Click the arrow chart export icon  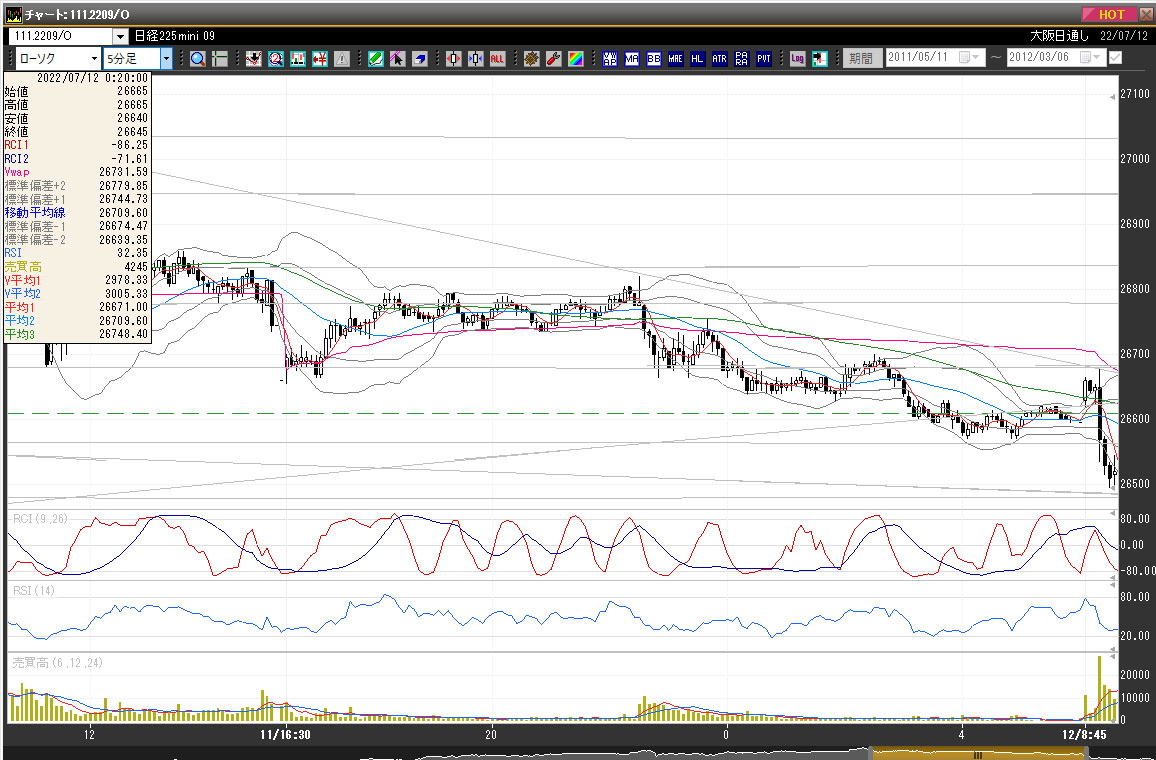[x=820, y=58]
